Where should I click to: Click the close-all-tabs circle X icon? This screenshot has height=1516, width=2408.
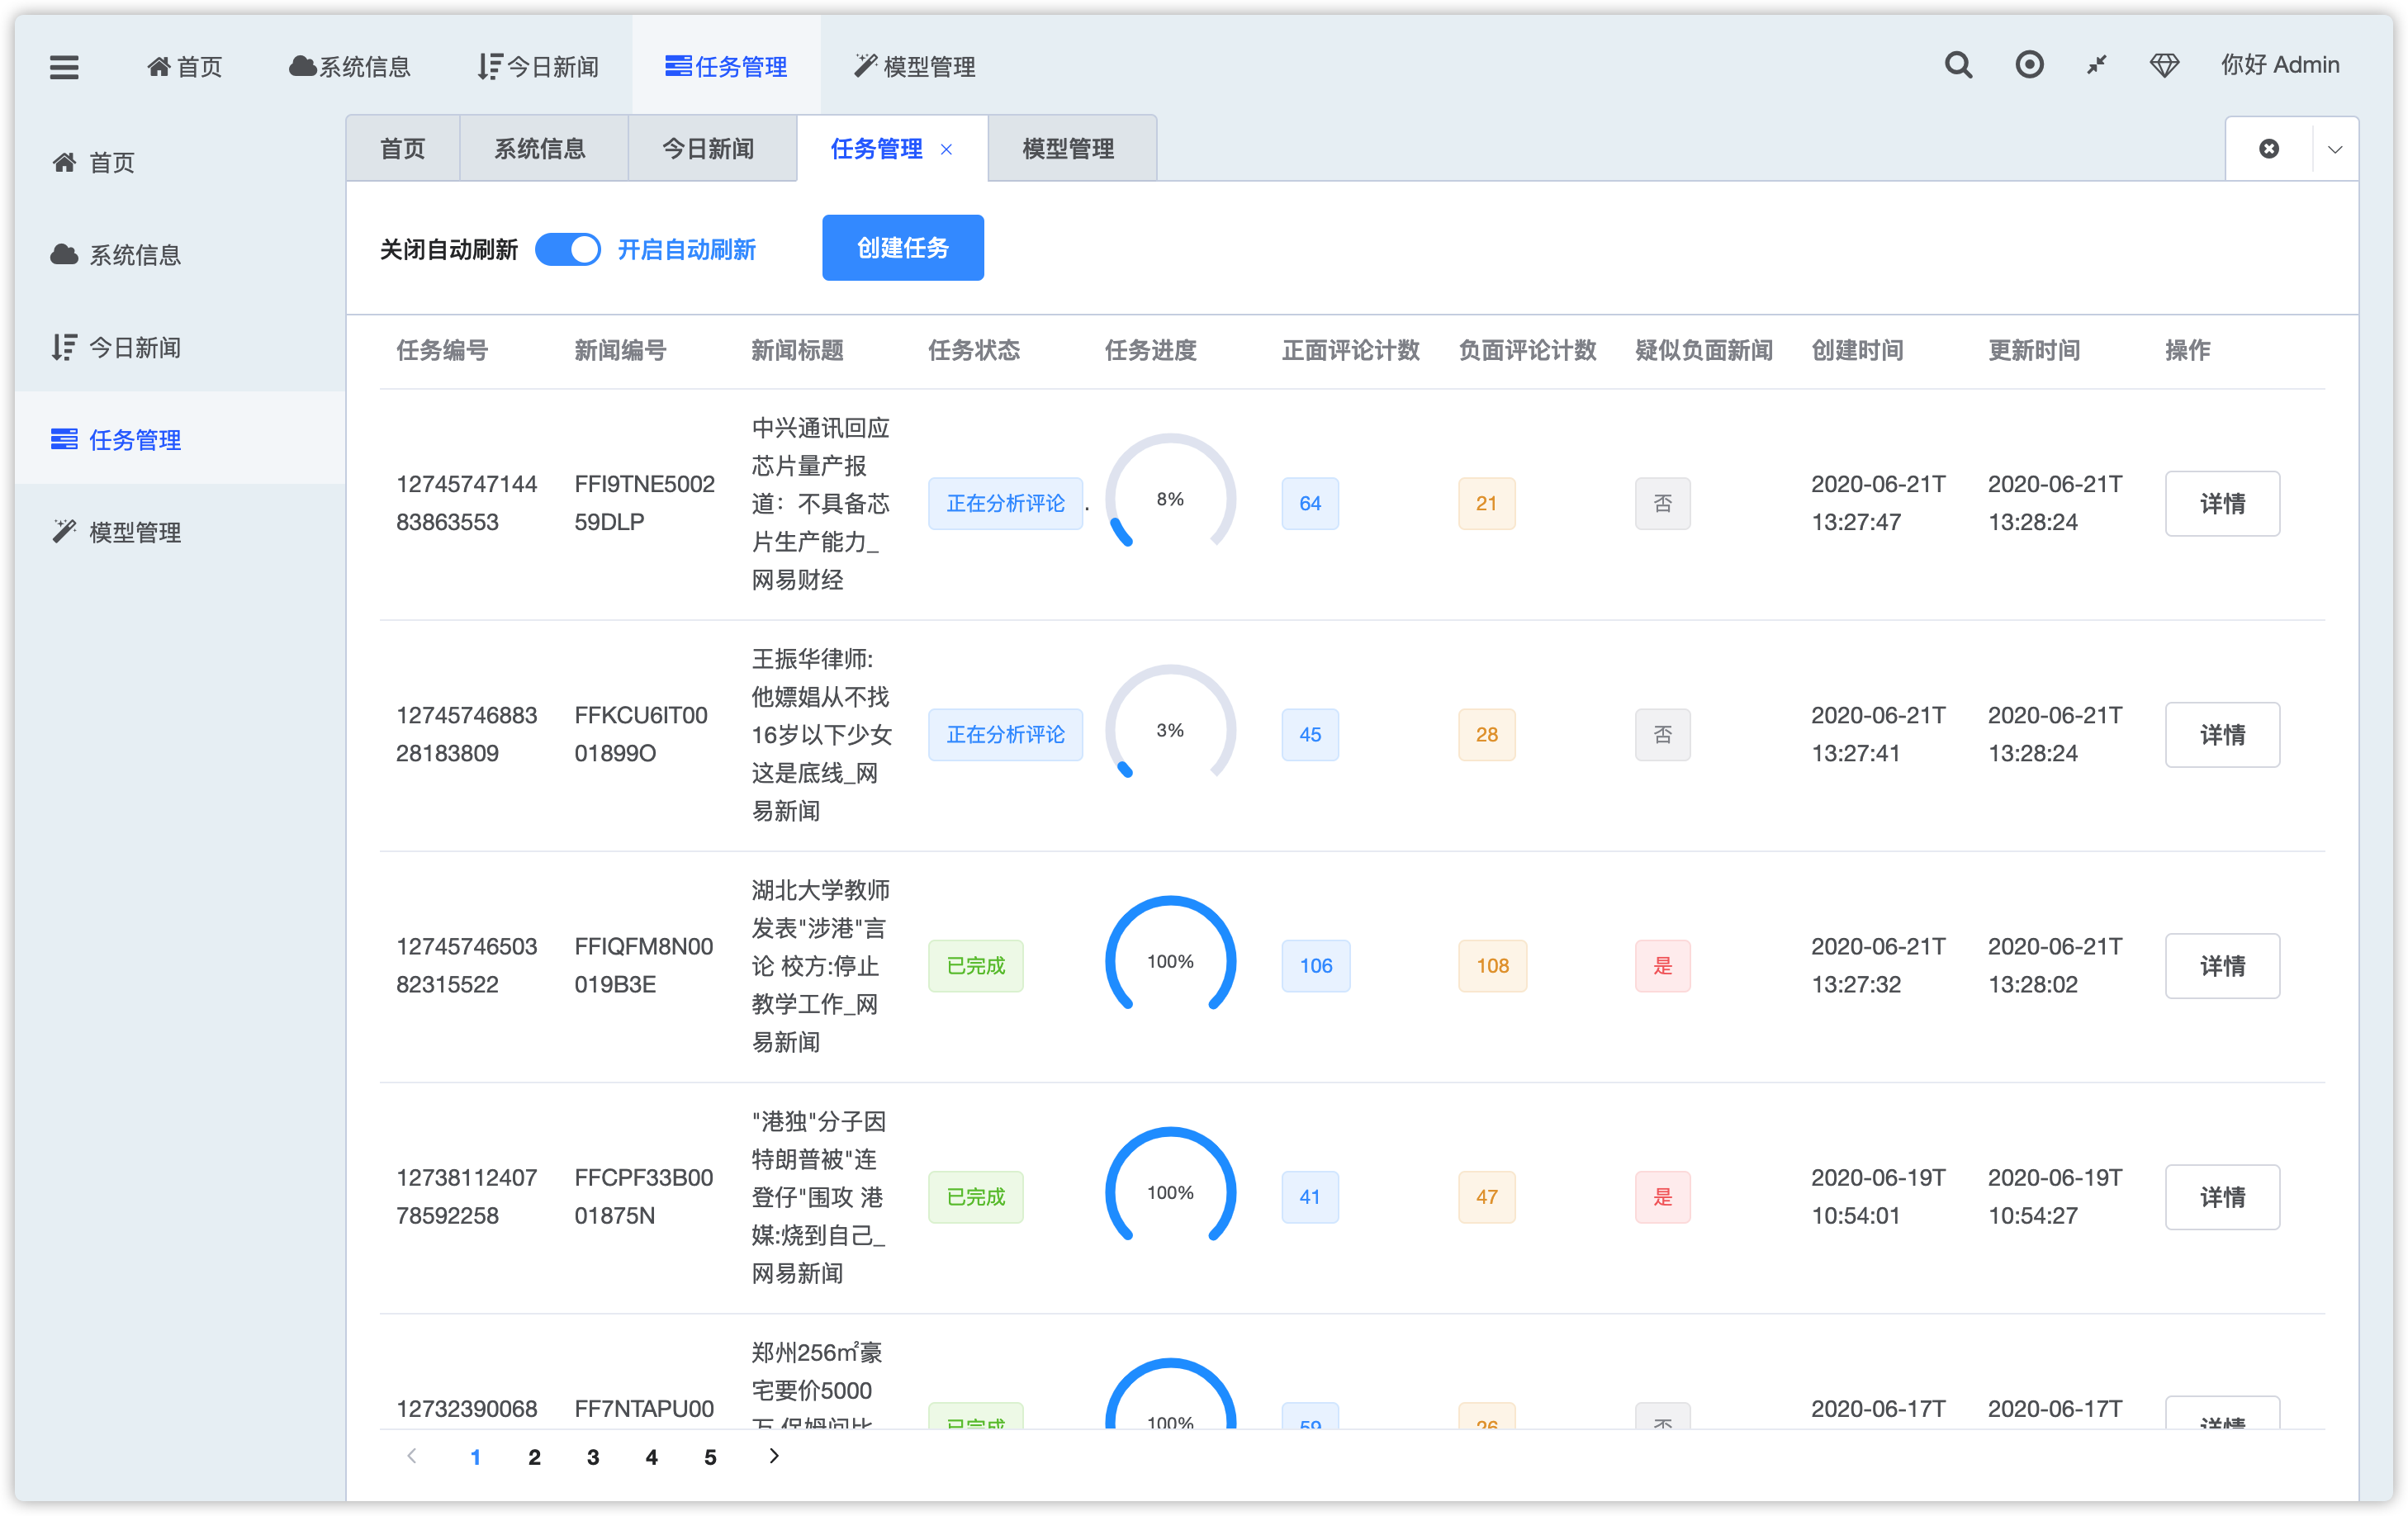[2269, 149]
